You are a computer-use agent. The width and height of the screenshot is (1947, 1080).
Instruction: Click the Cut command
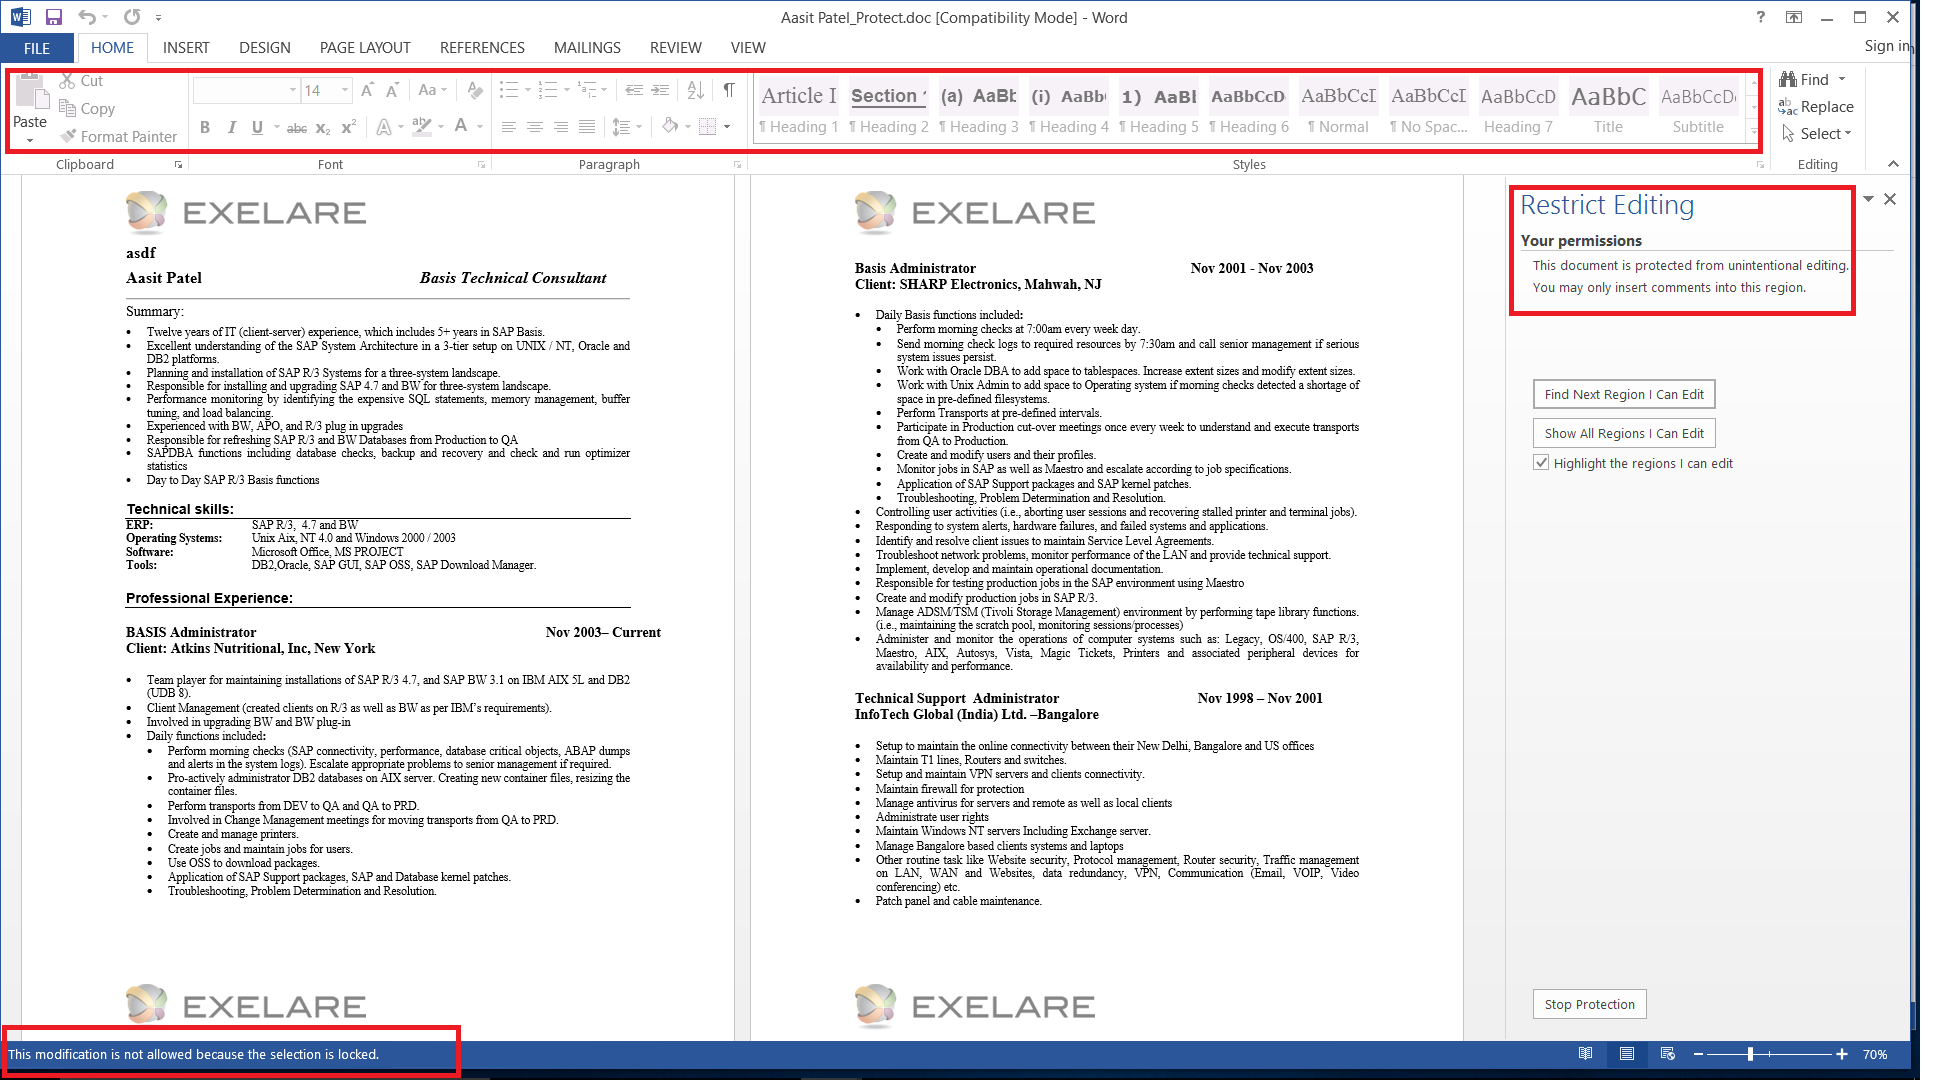pyautogui.click(x=81, y=81)
